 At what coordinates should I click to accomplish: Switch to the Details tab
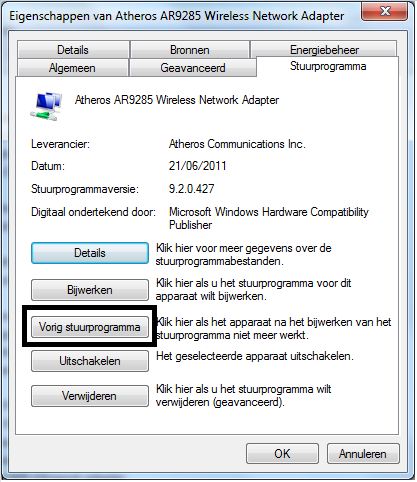point(73,50)
